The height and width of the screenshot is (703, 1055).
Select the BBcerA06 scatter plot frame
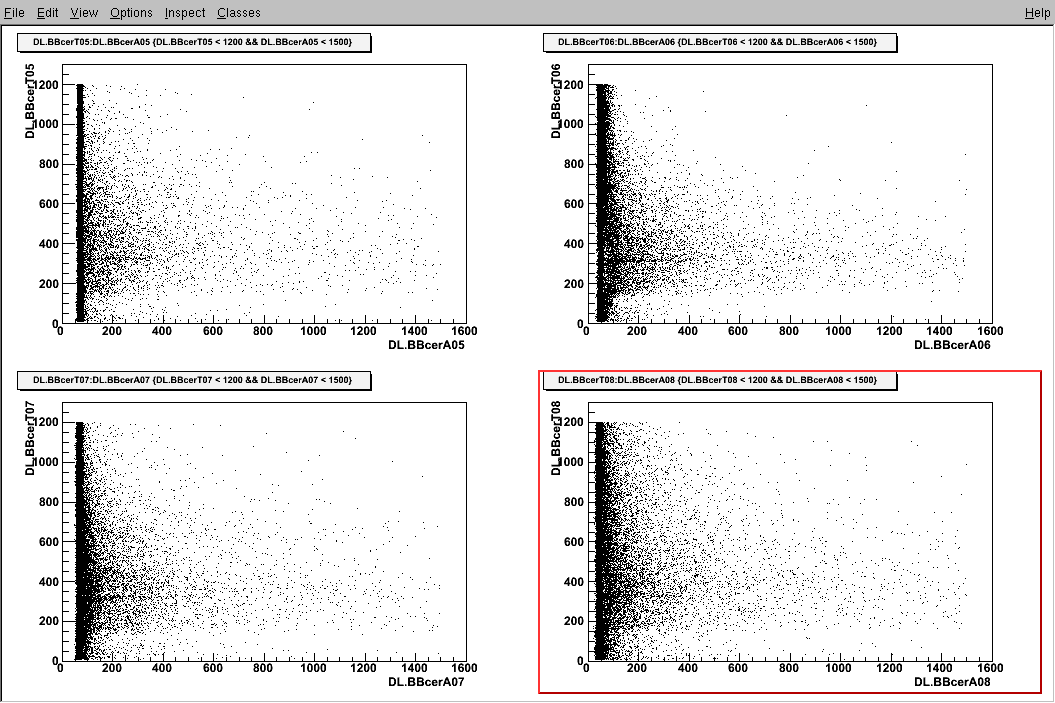[791, 194]
